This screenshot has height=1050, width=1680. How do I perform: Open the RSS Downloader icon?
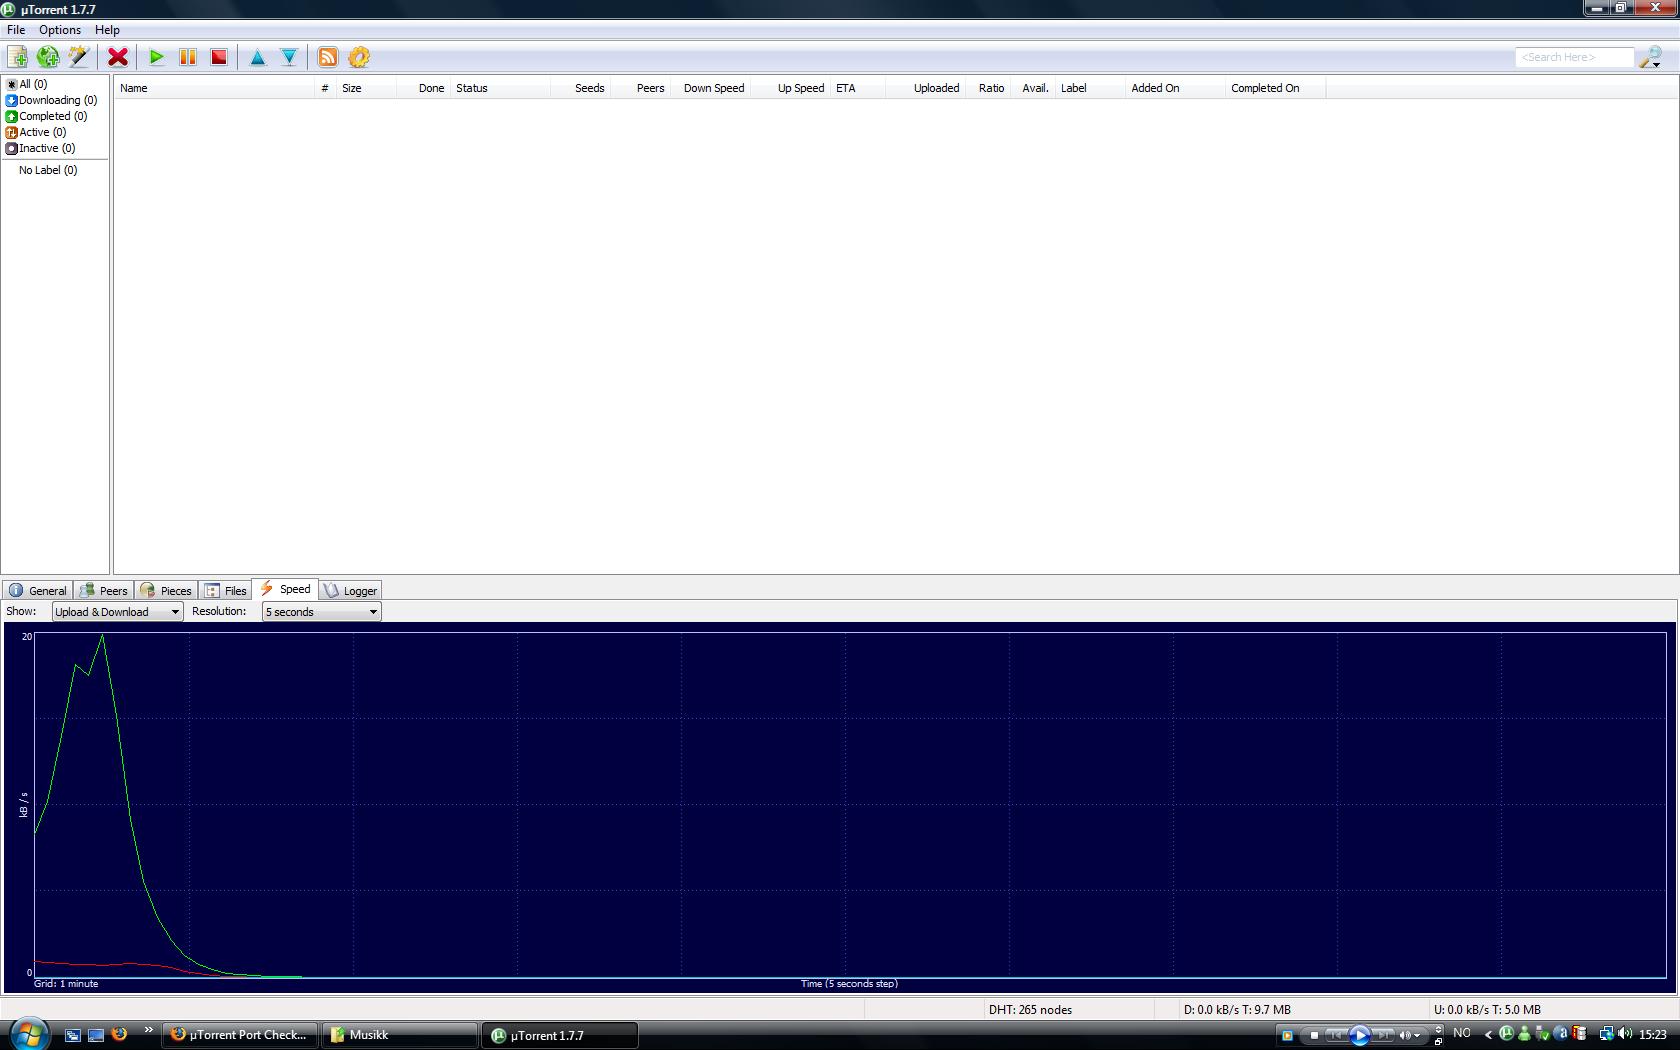point(328,57)
